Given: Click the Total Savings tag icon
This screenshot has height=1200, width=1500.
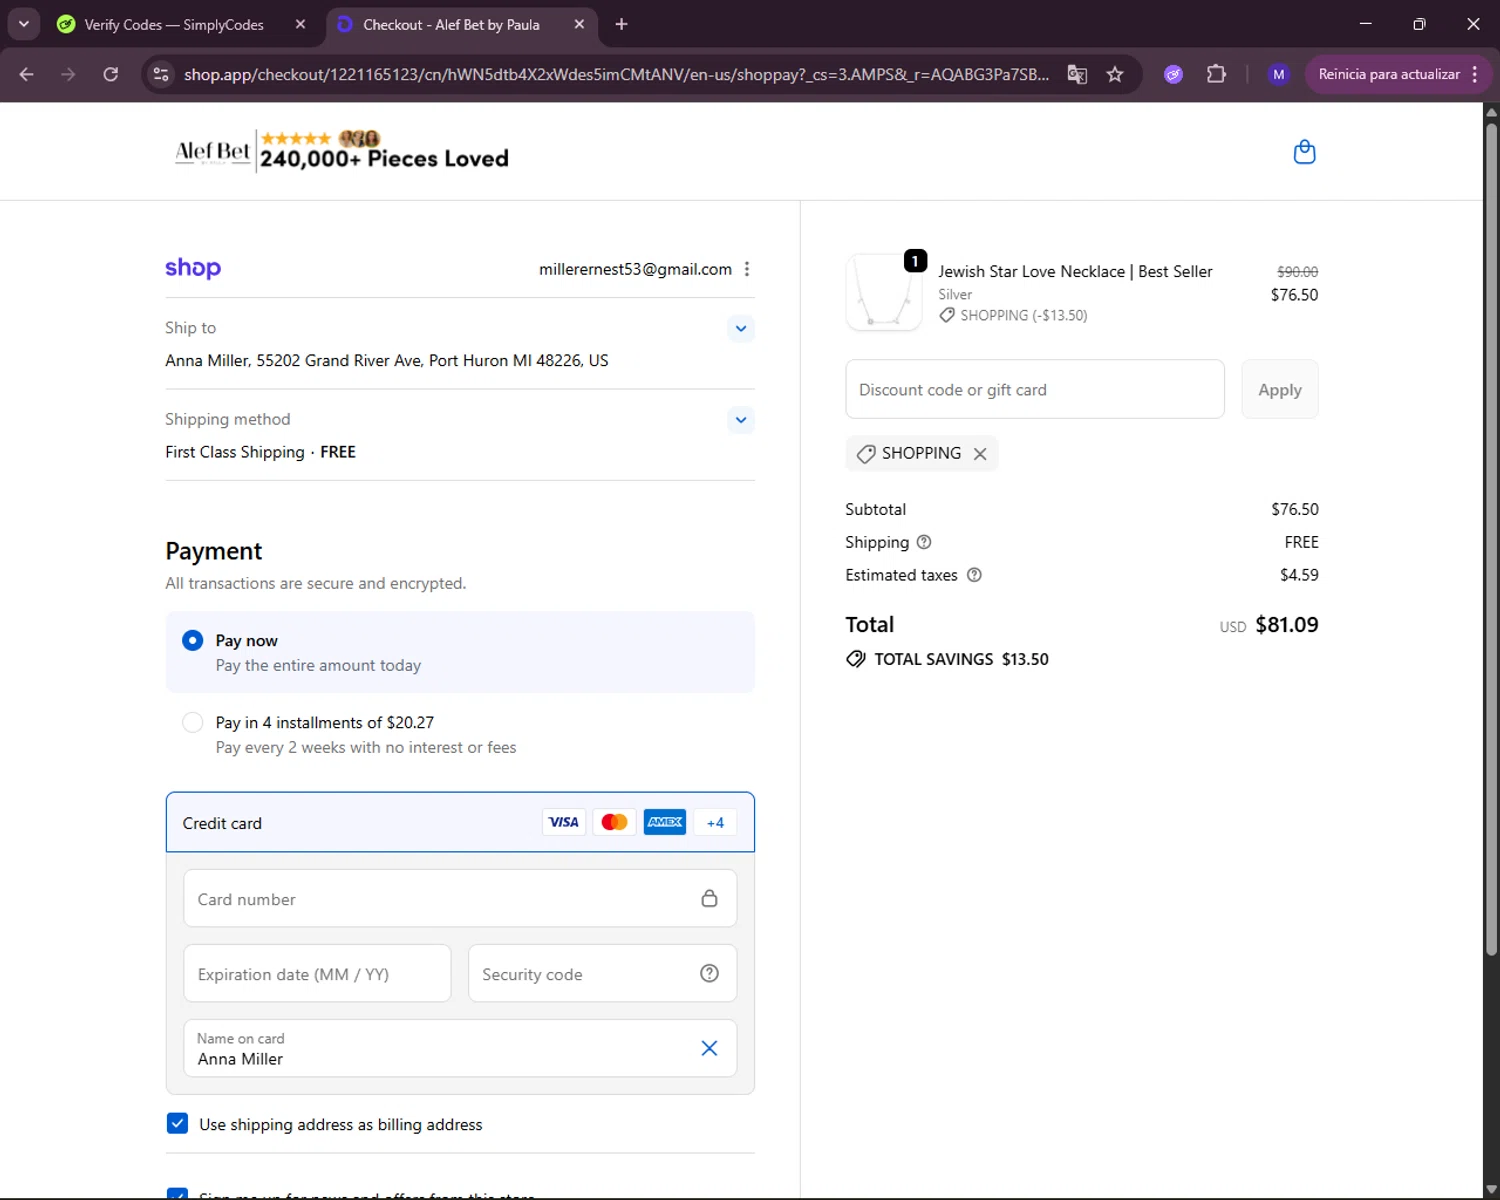Looking at the screenshot, I should click(856, 659).
